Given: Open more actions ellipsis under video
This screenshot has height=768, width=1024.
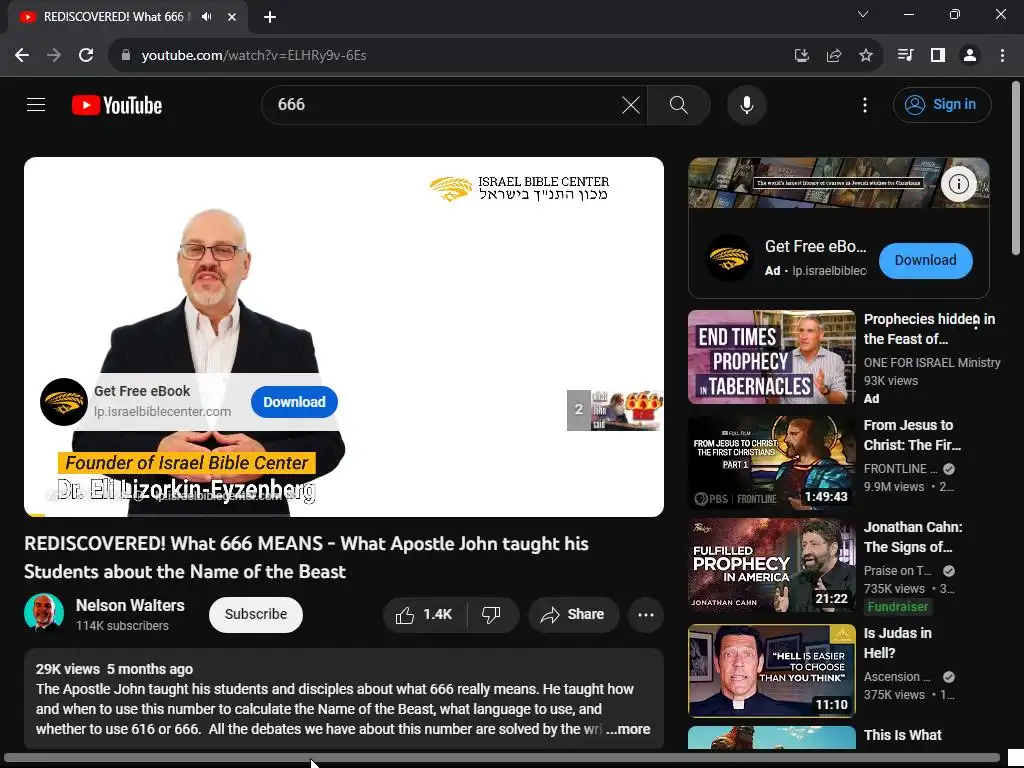Looking at the screenshot, I should [x=646, y=615].
